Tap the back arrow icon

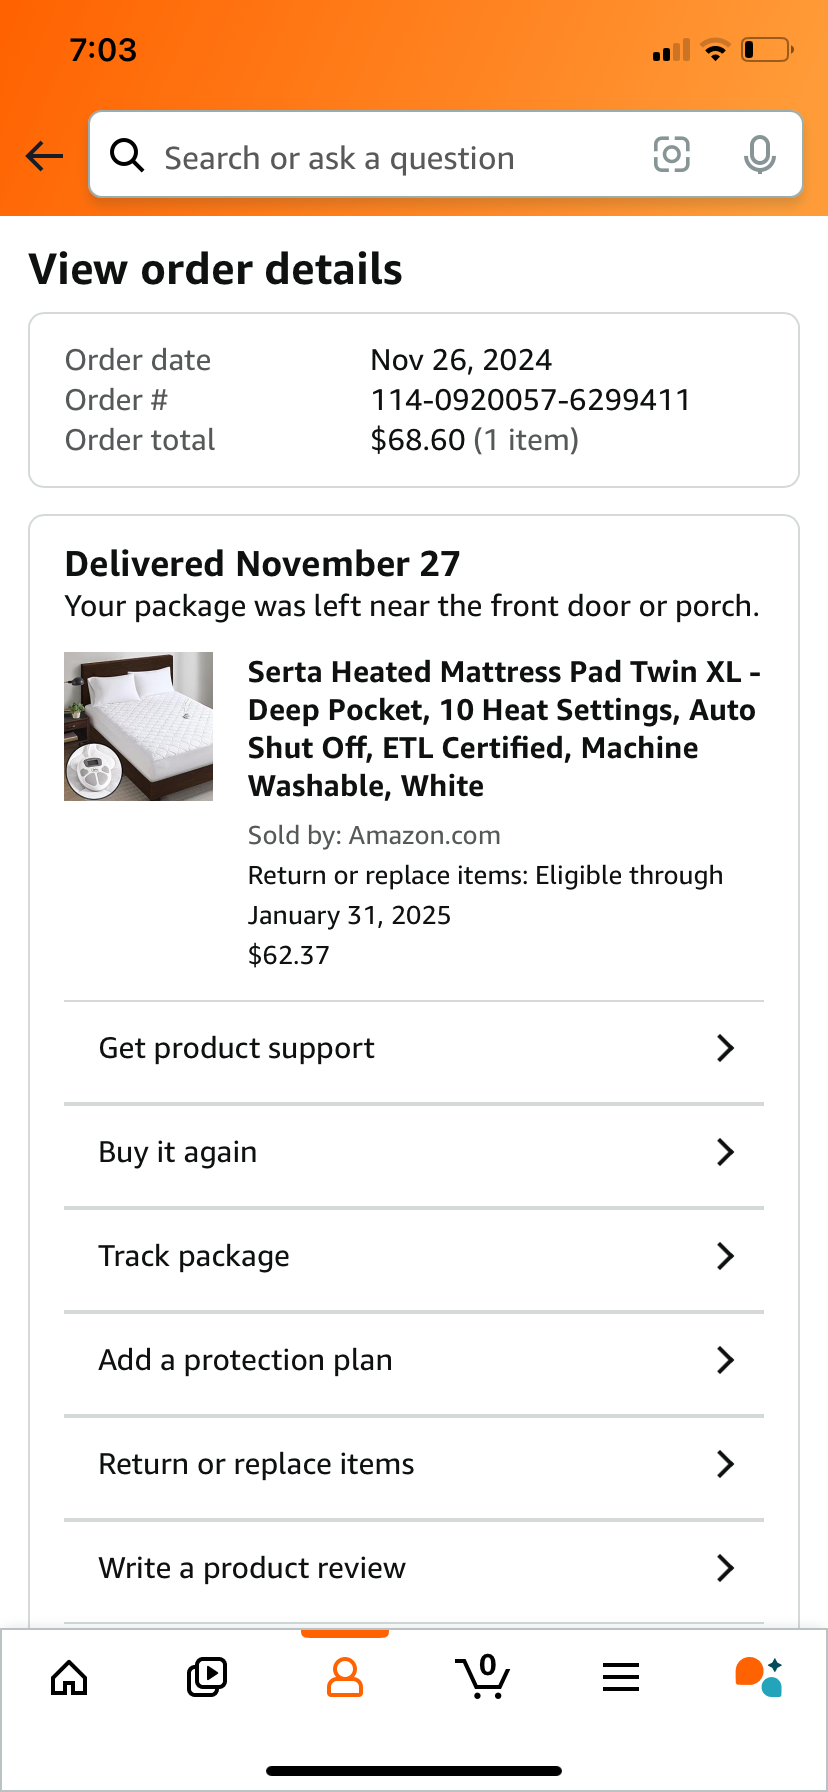(x=44, y=156)
